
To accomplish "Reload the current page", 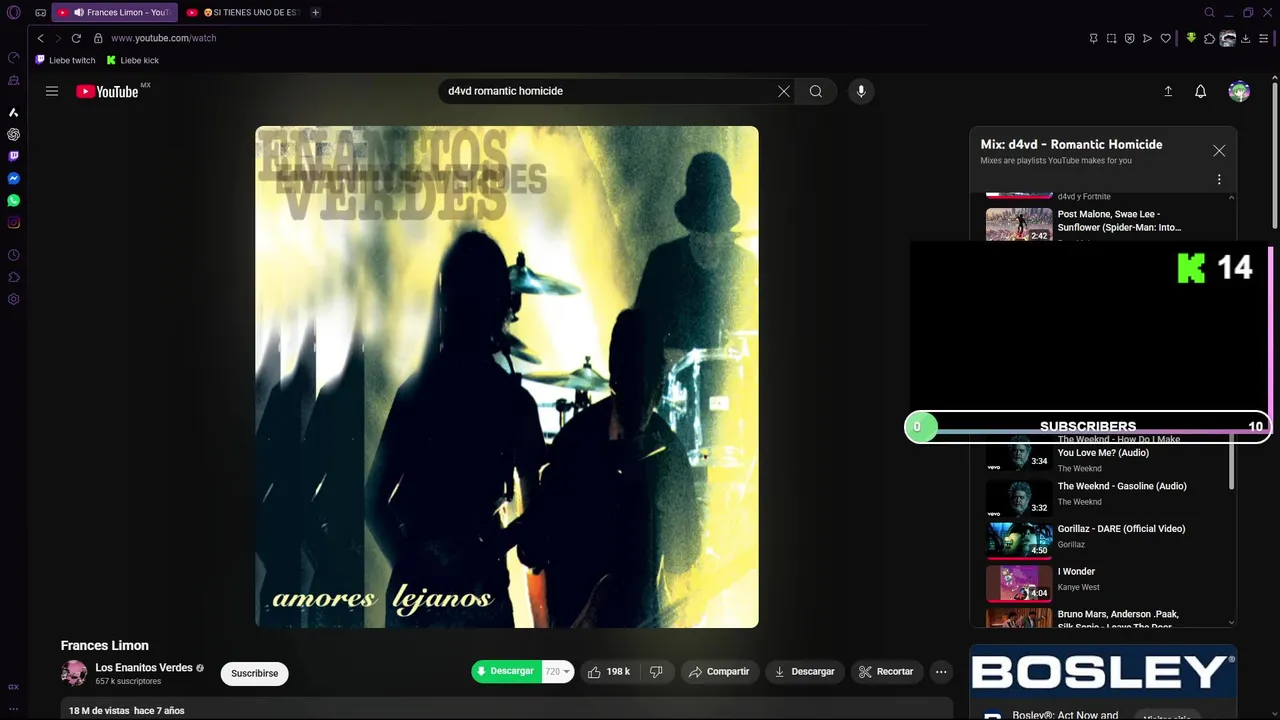I will (76, 38).
